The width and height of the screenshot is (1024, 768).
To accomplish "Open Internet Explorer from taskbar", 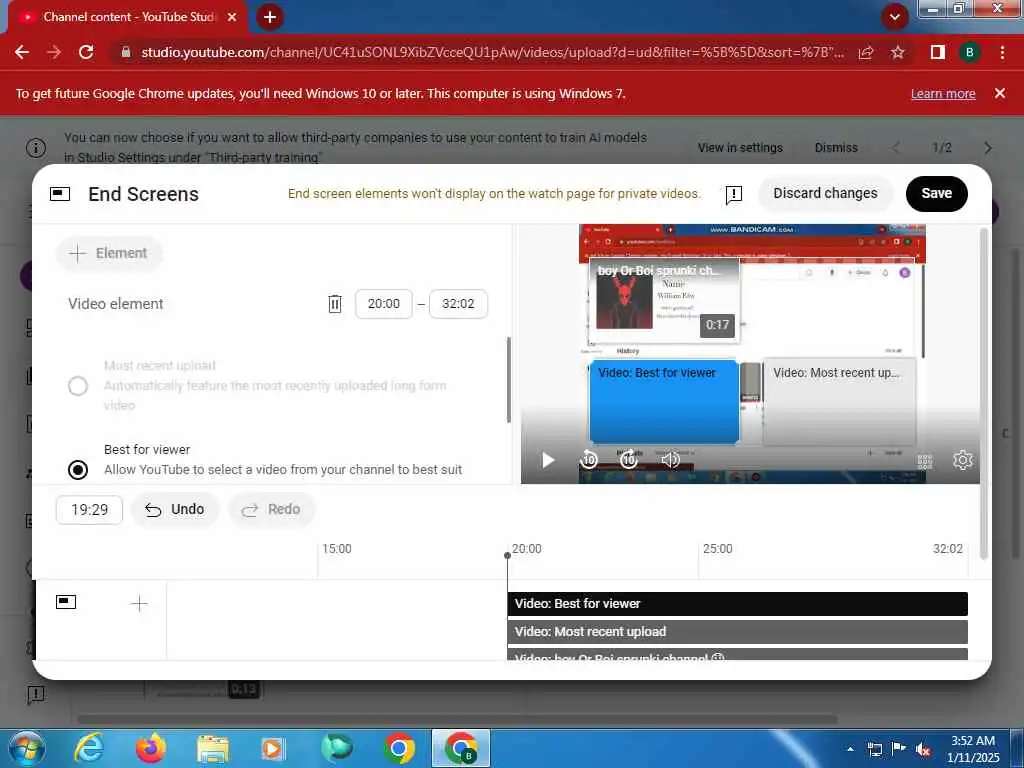I will click(89, 748).
